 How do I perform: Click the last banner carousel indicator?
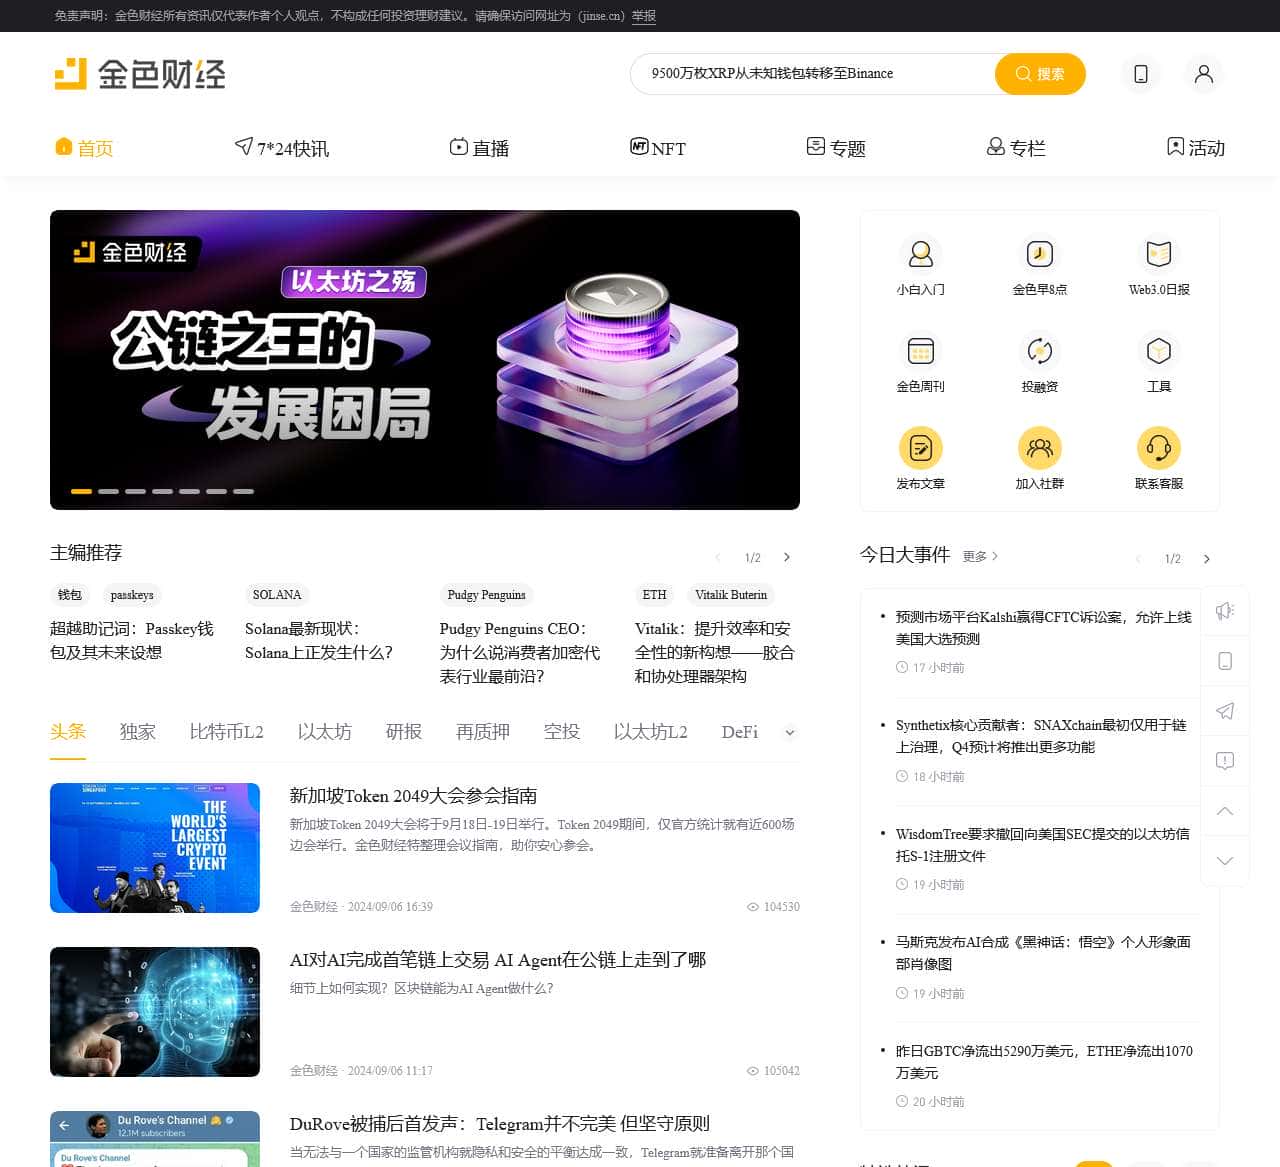tap(243, 491)
